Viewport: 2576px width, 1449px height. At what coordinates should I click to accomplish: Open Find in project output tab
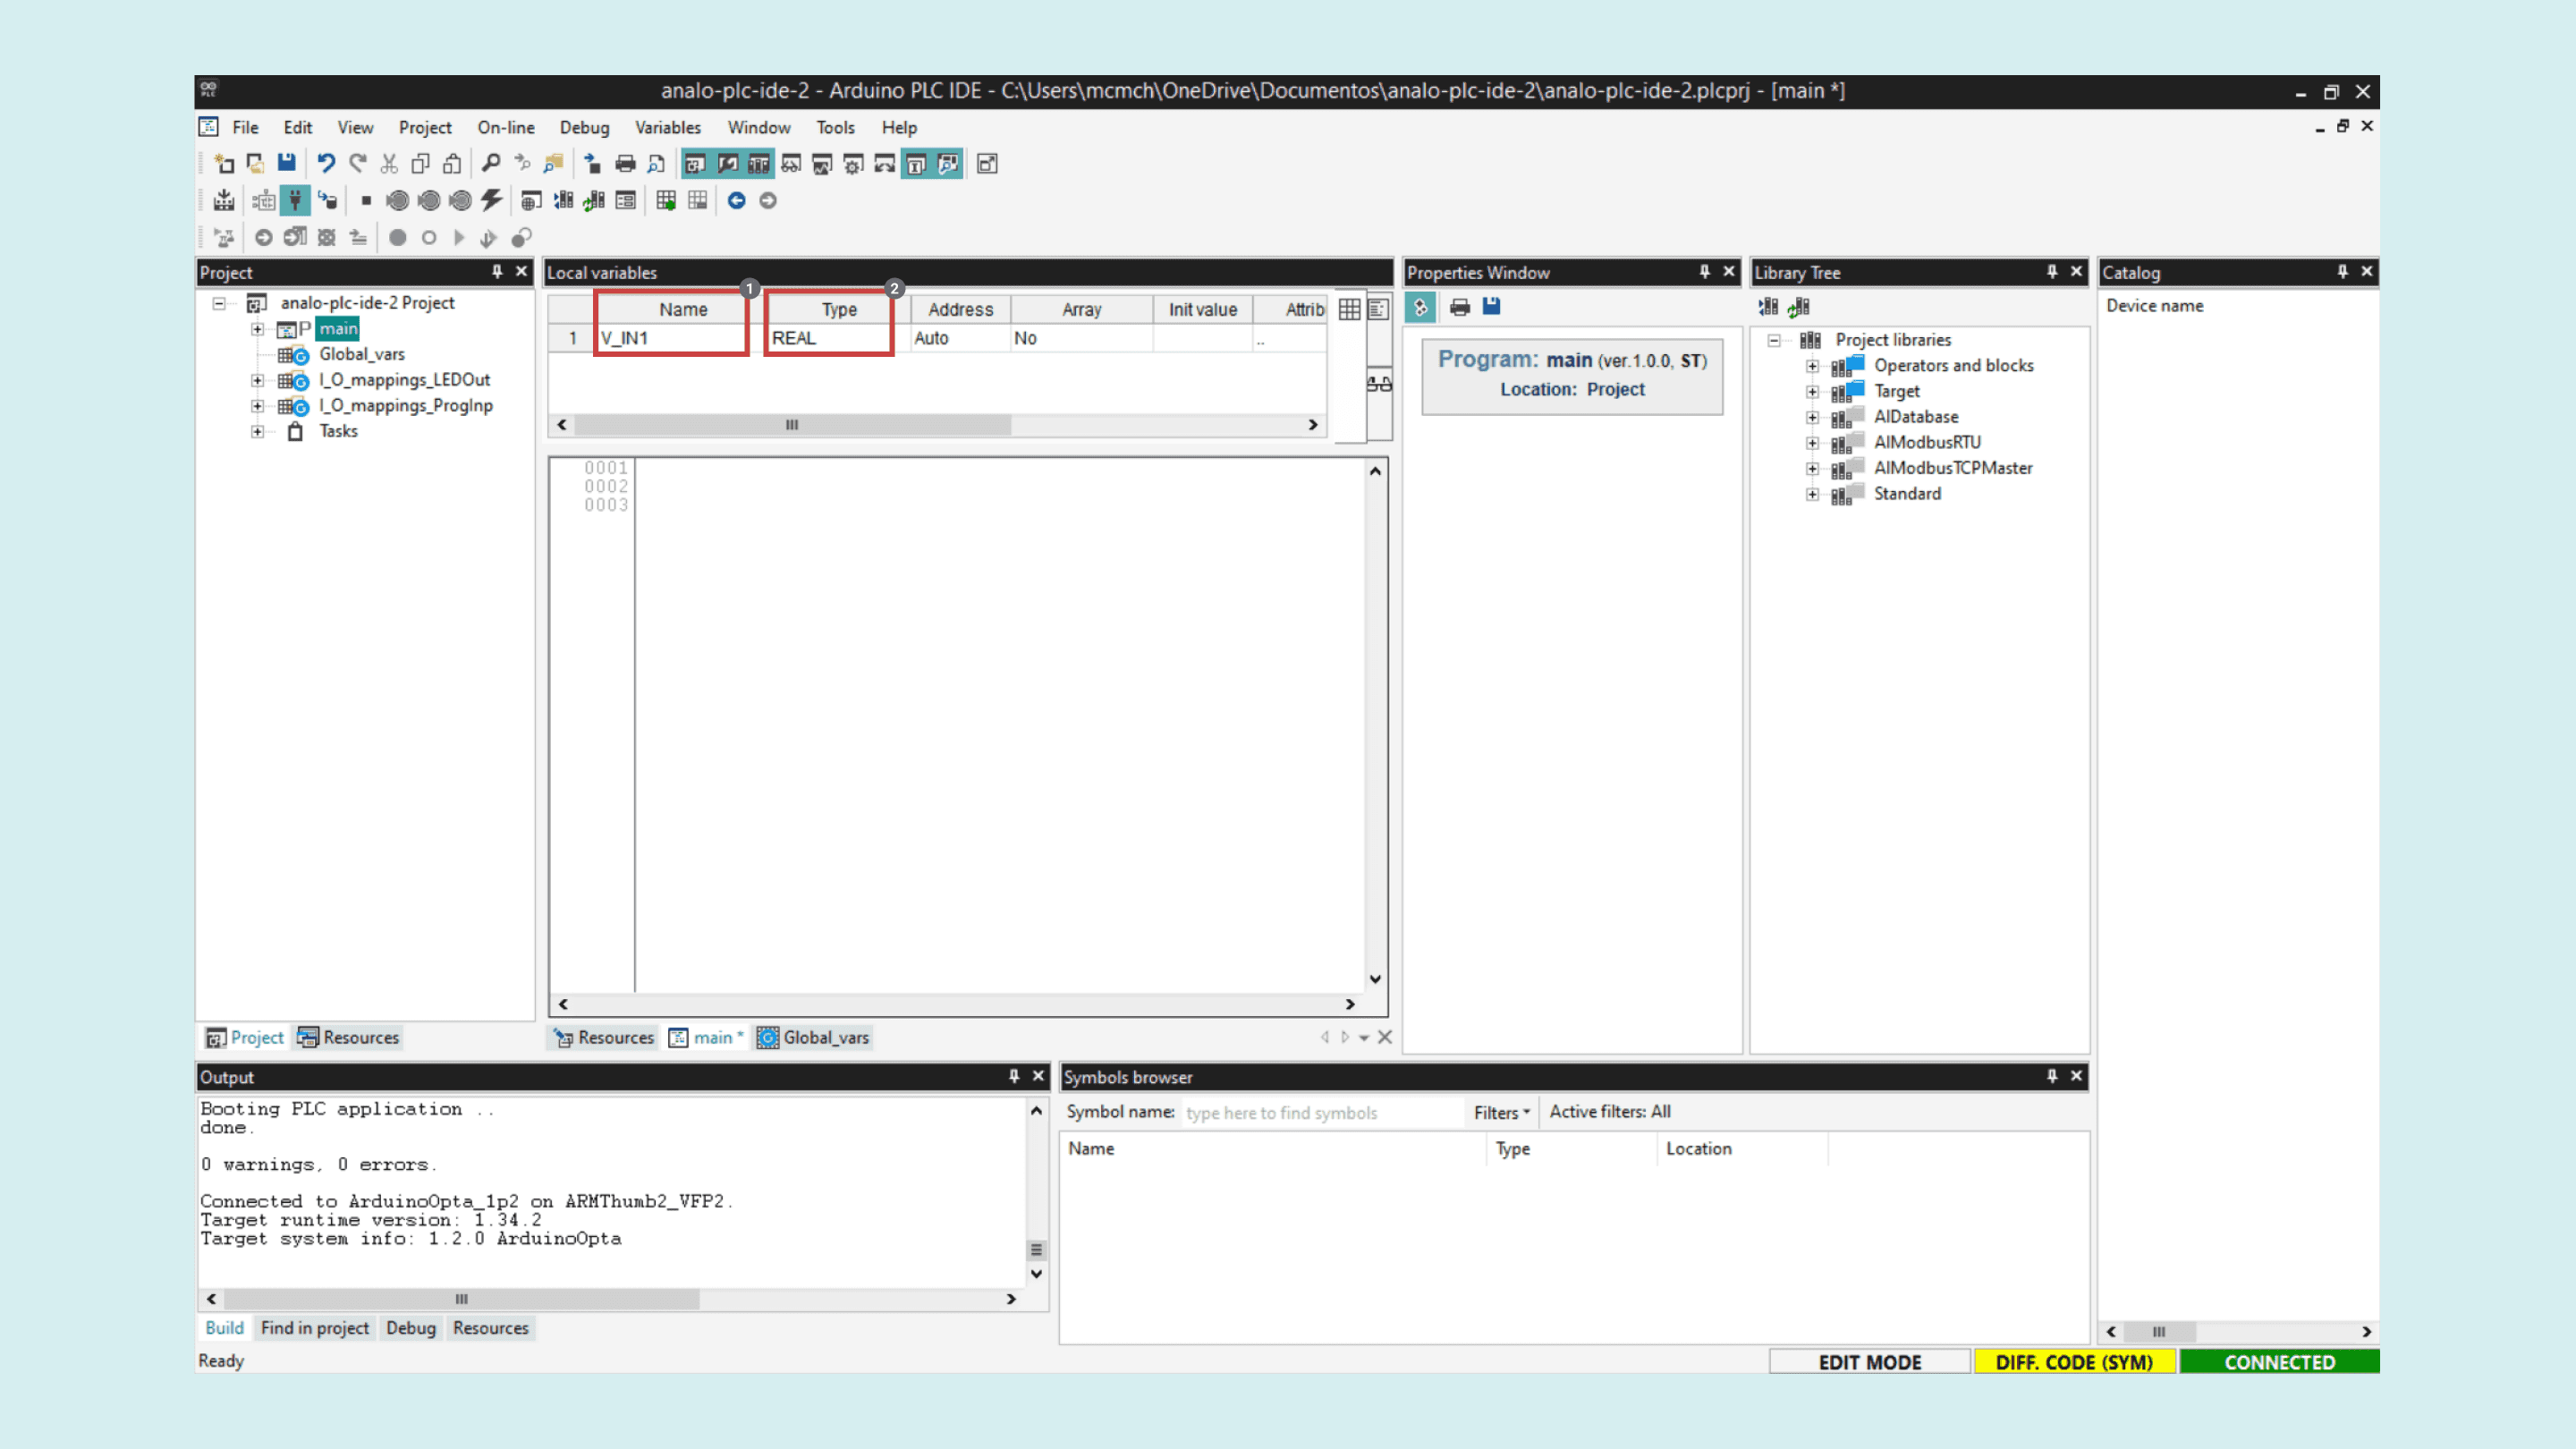pos(314,1327)
